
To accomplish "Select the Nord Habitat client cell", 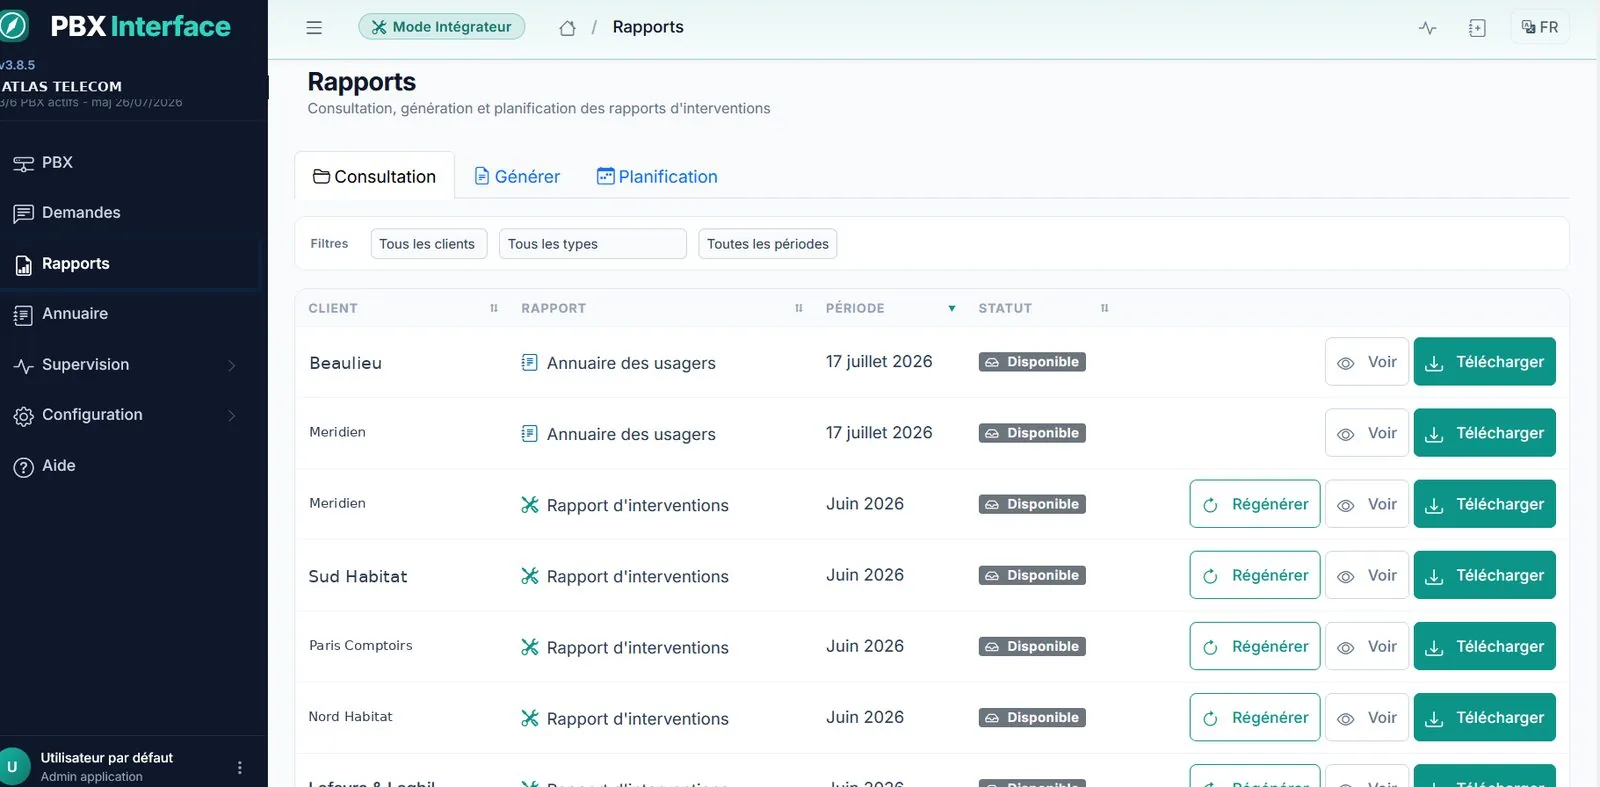I will coord(350,717).
